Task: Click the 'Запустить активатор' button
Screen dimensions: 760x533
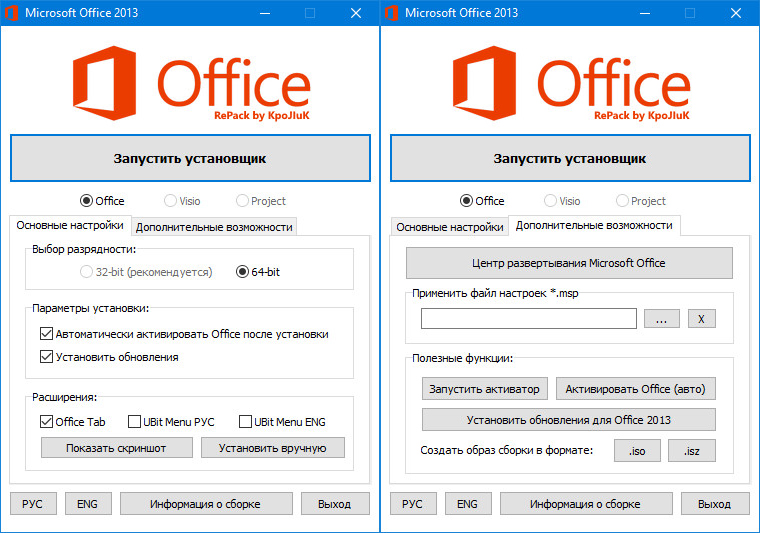Action: pyautogui.click(x=484, y=389)
